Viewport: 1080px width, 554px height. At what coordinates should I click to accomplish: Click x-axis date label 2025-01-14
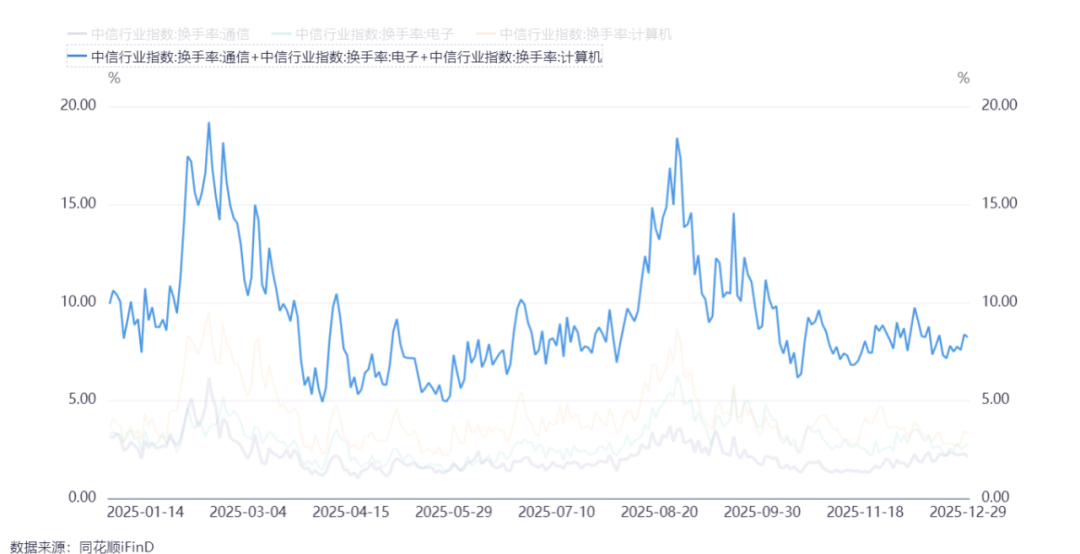point(144,512)
